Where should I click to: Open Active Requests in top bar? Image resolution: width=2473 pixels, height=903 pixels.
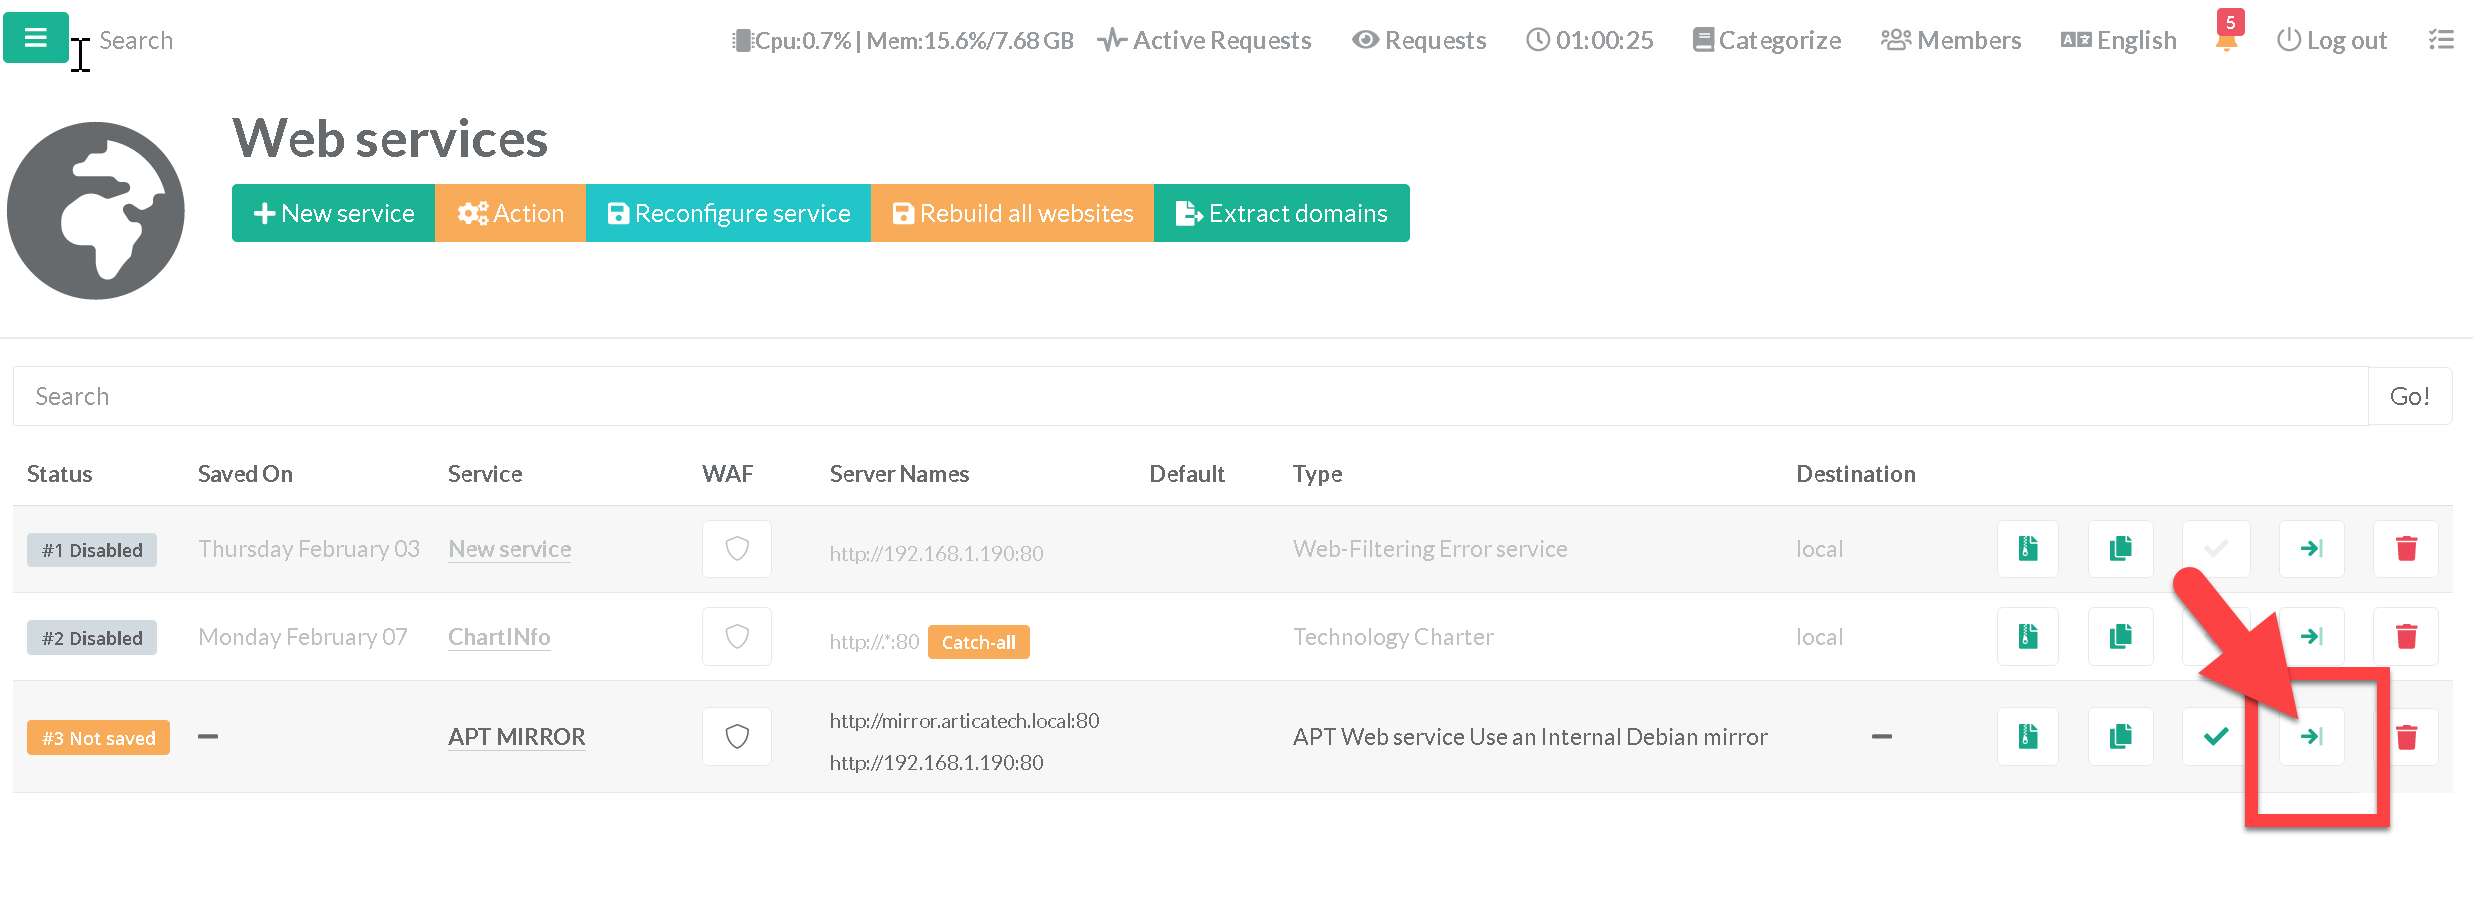[1205, 40]
